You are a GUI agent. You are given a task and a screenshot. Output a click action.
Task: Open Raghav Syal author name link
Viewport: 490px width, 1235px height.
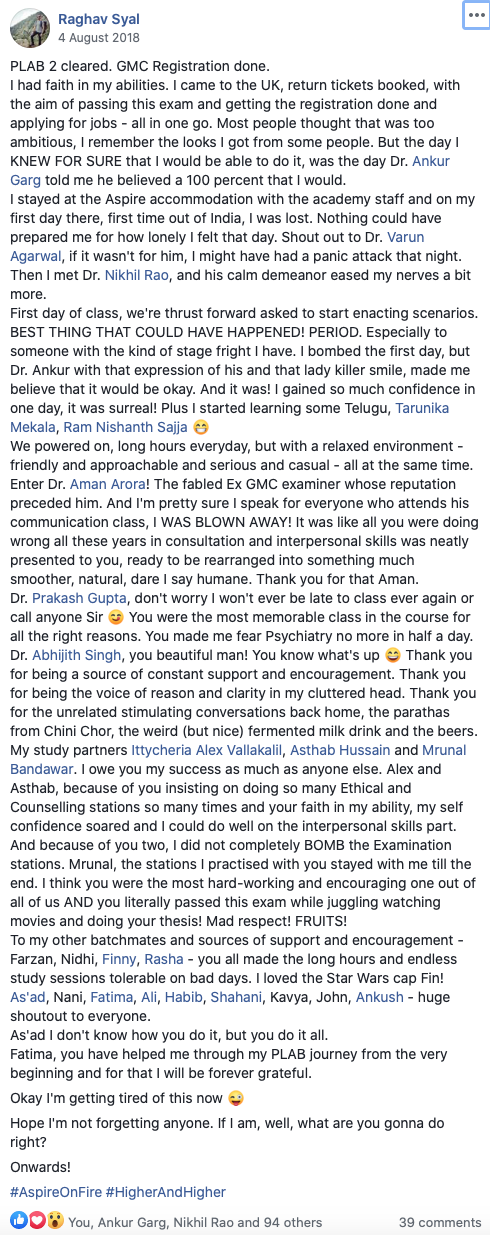pos(98,18)
